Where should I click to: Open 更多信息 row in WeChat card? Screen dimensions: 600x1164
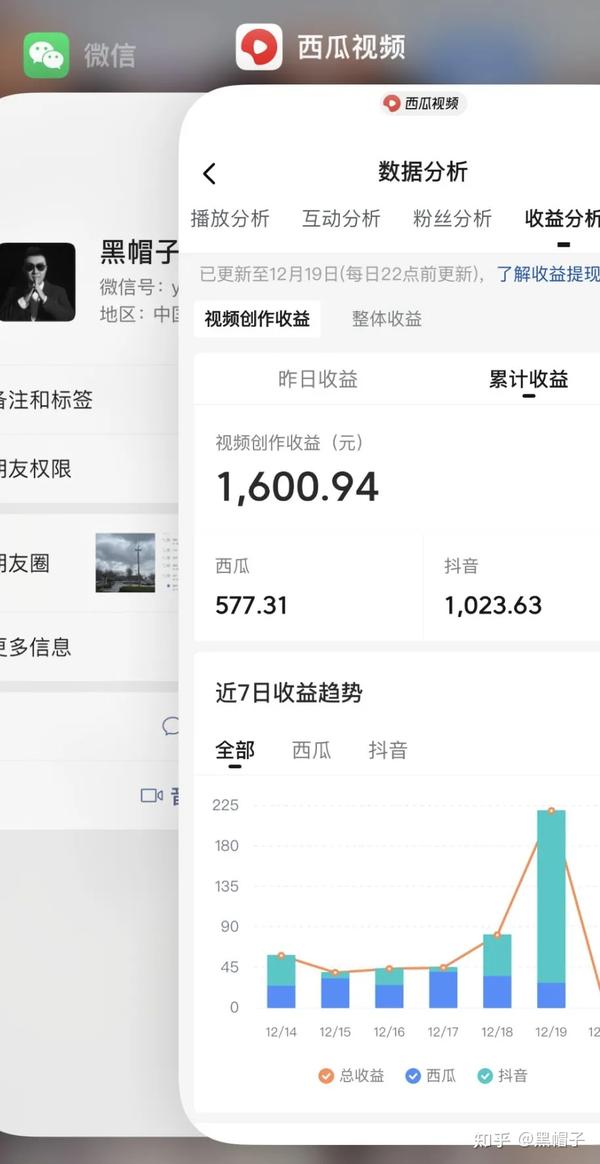(89, 647)
